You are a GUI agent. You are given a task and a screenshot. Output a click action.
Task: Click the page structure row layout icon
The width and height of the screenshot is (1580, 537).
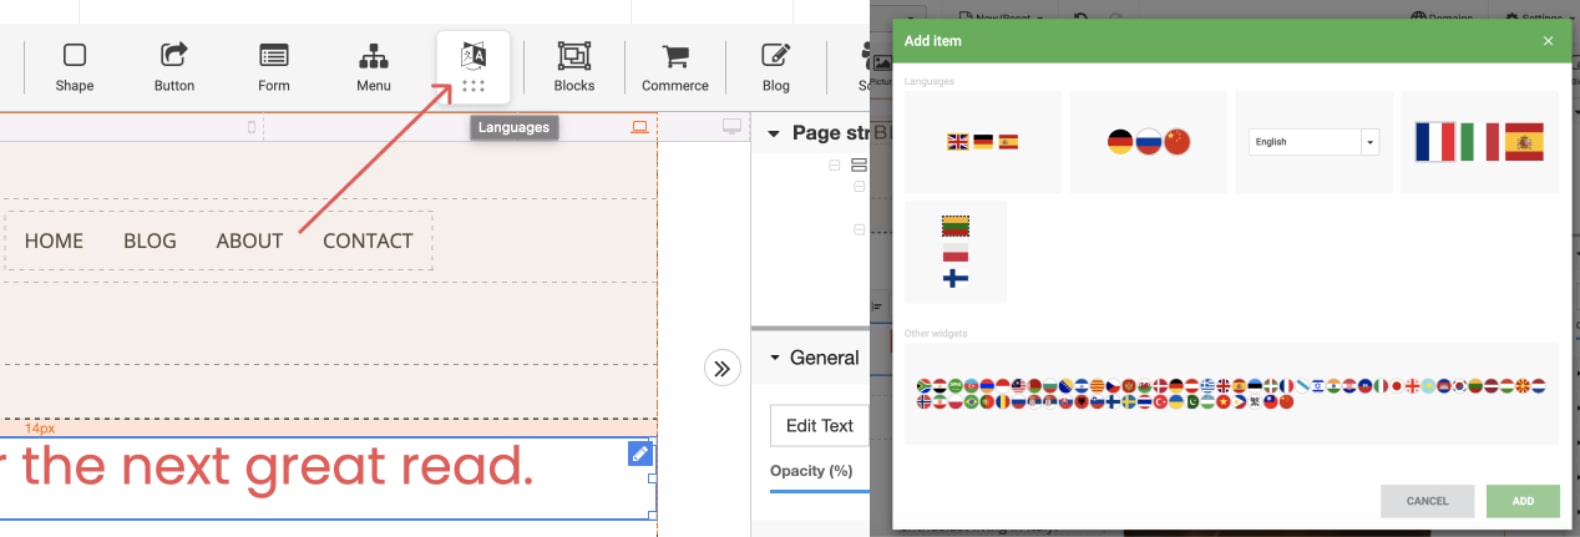pos(859,165)
